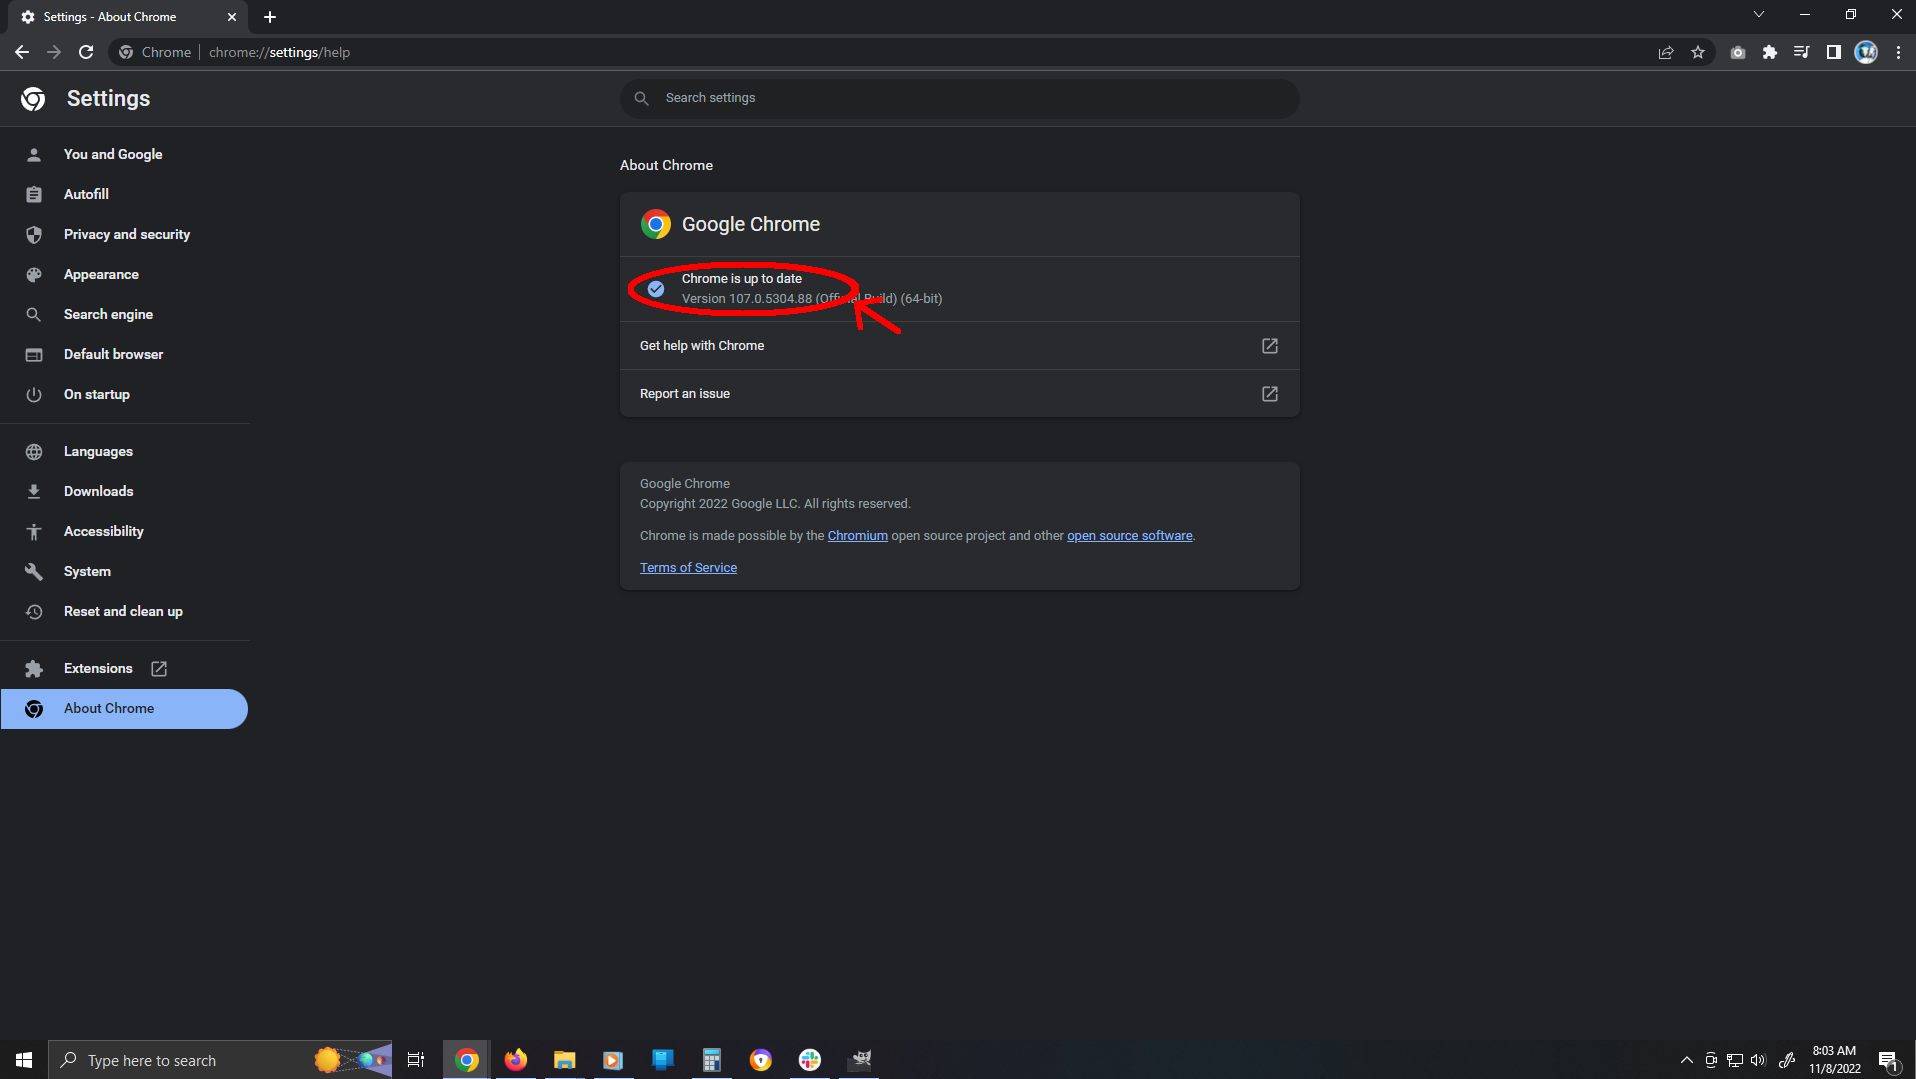Open the Chromium project link

(857, 536)
